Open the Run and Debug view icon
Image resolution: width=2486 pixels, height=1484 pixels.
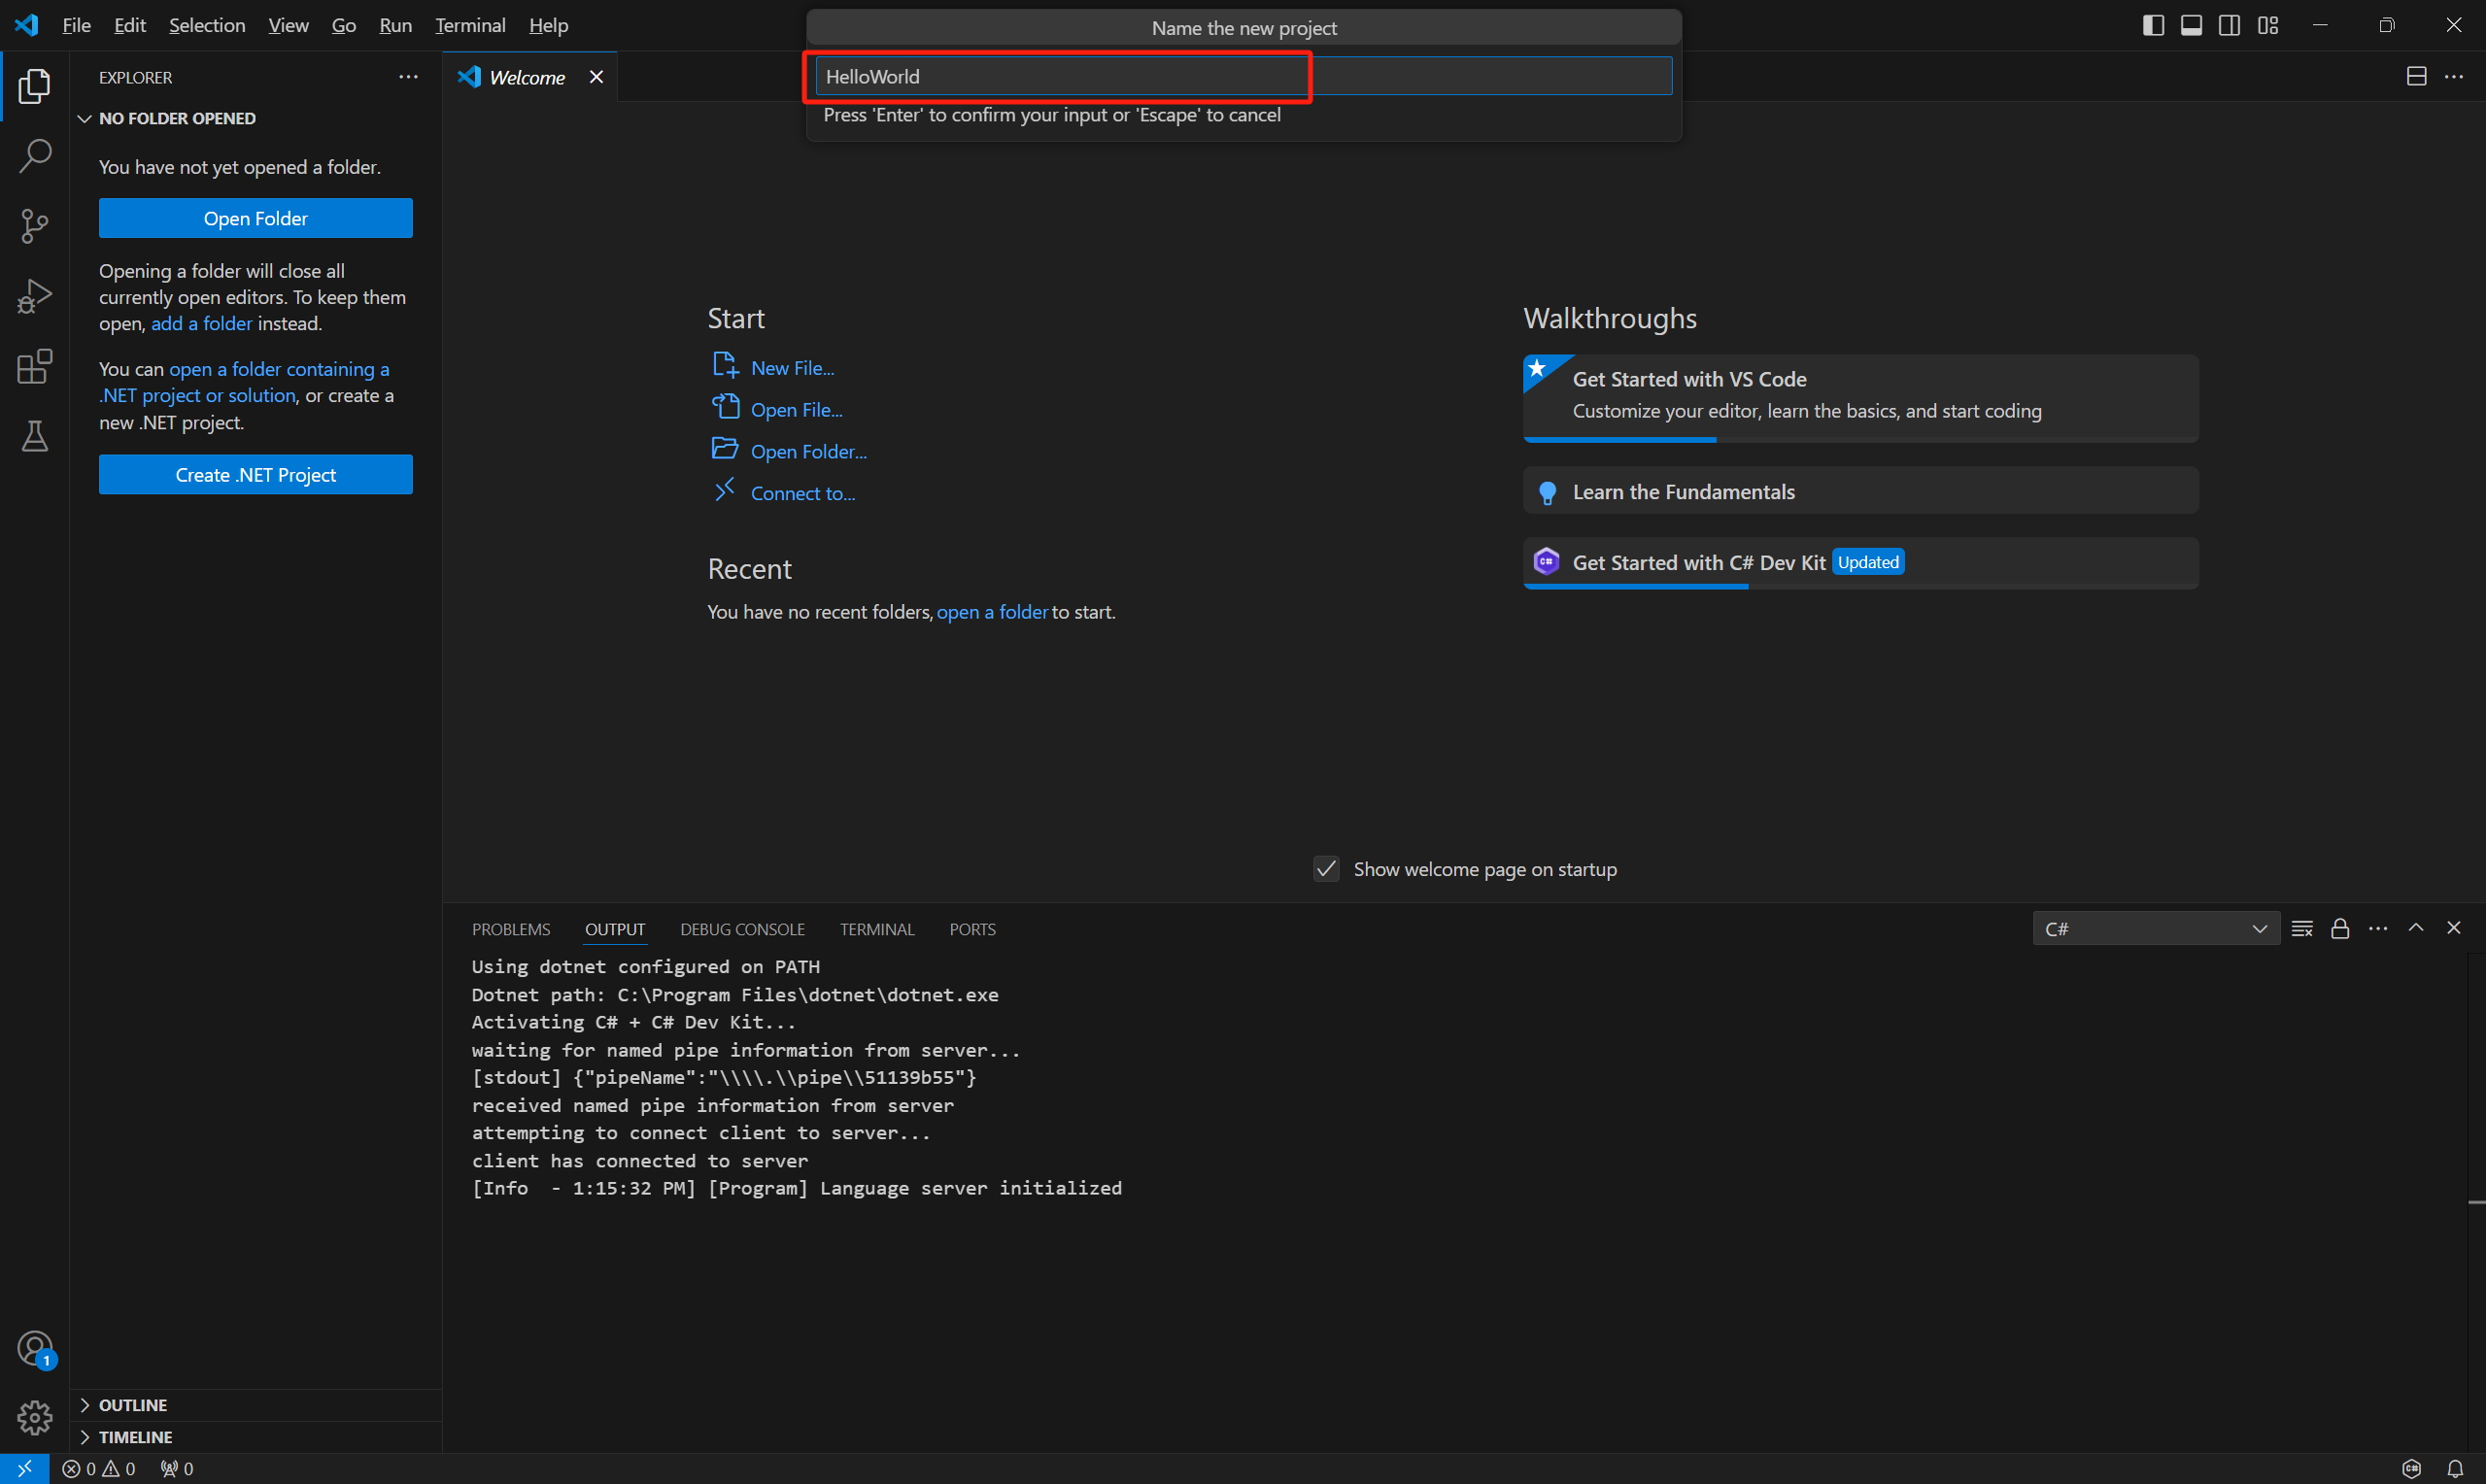click(x=34, y=296)
